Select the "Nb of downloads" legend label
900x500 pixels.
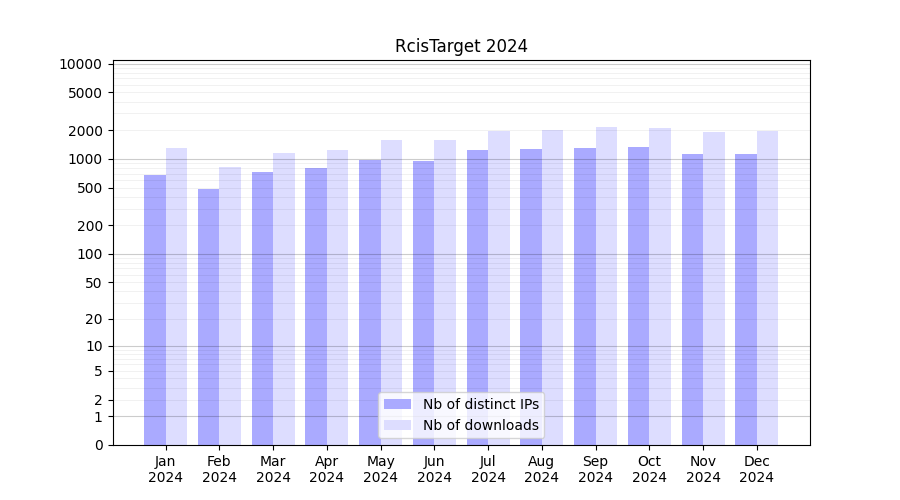click(480, 425)
